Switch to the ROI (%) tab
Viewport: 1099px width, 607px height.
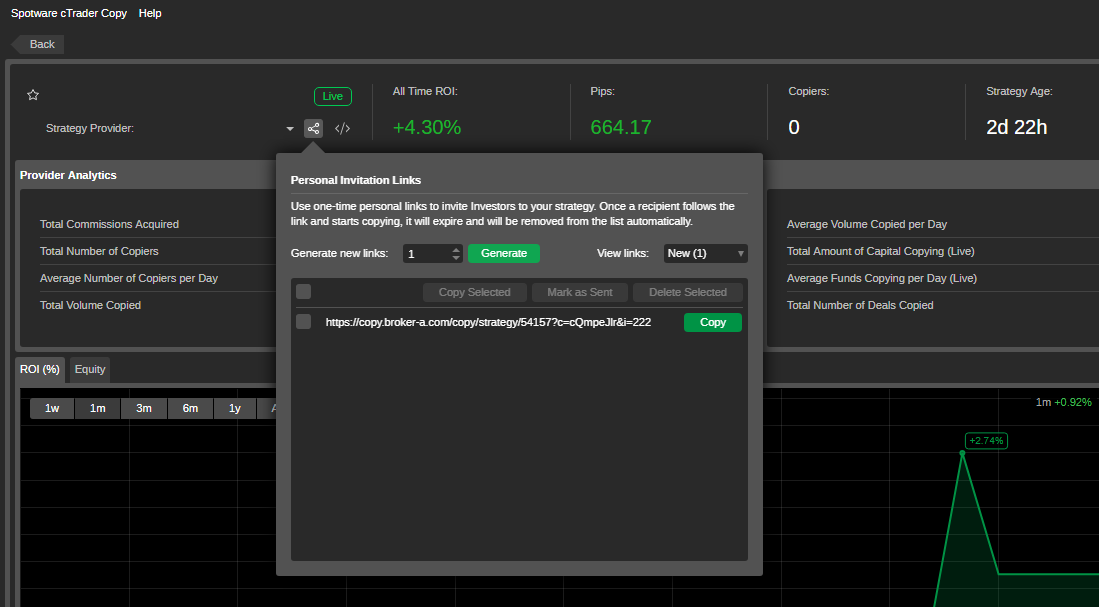coord(40,369)
